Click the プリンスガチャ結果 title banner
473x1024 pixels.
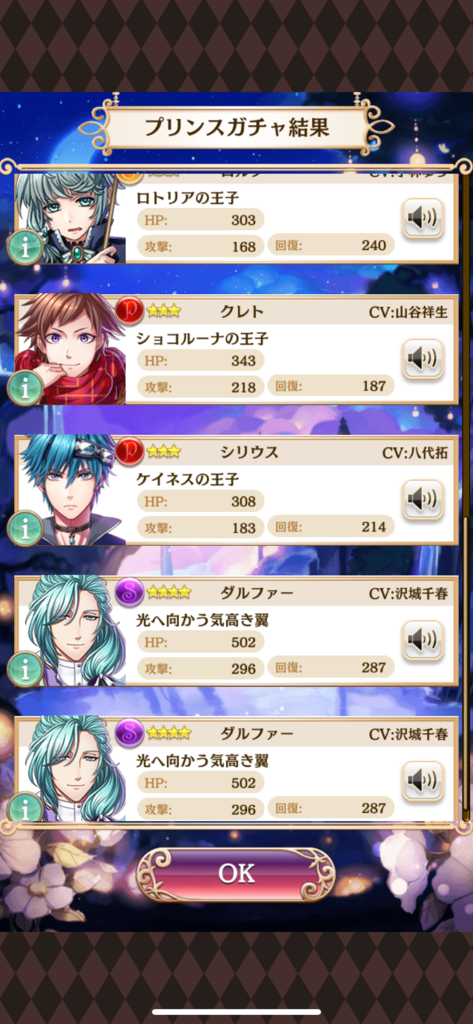click(x=236, y=127)
